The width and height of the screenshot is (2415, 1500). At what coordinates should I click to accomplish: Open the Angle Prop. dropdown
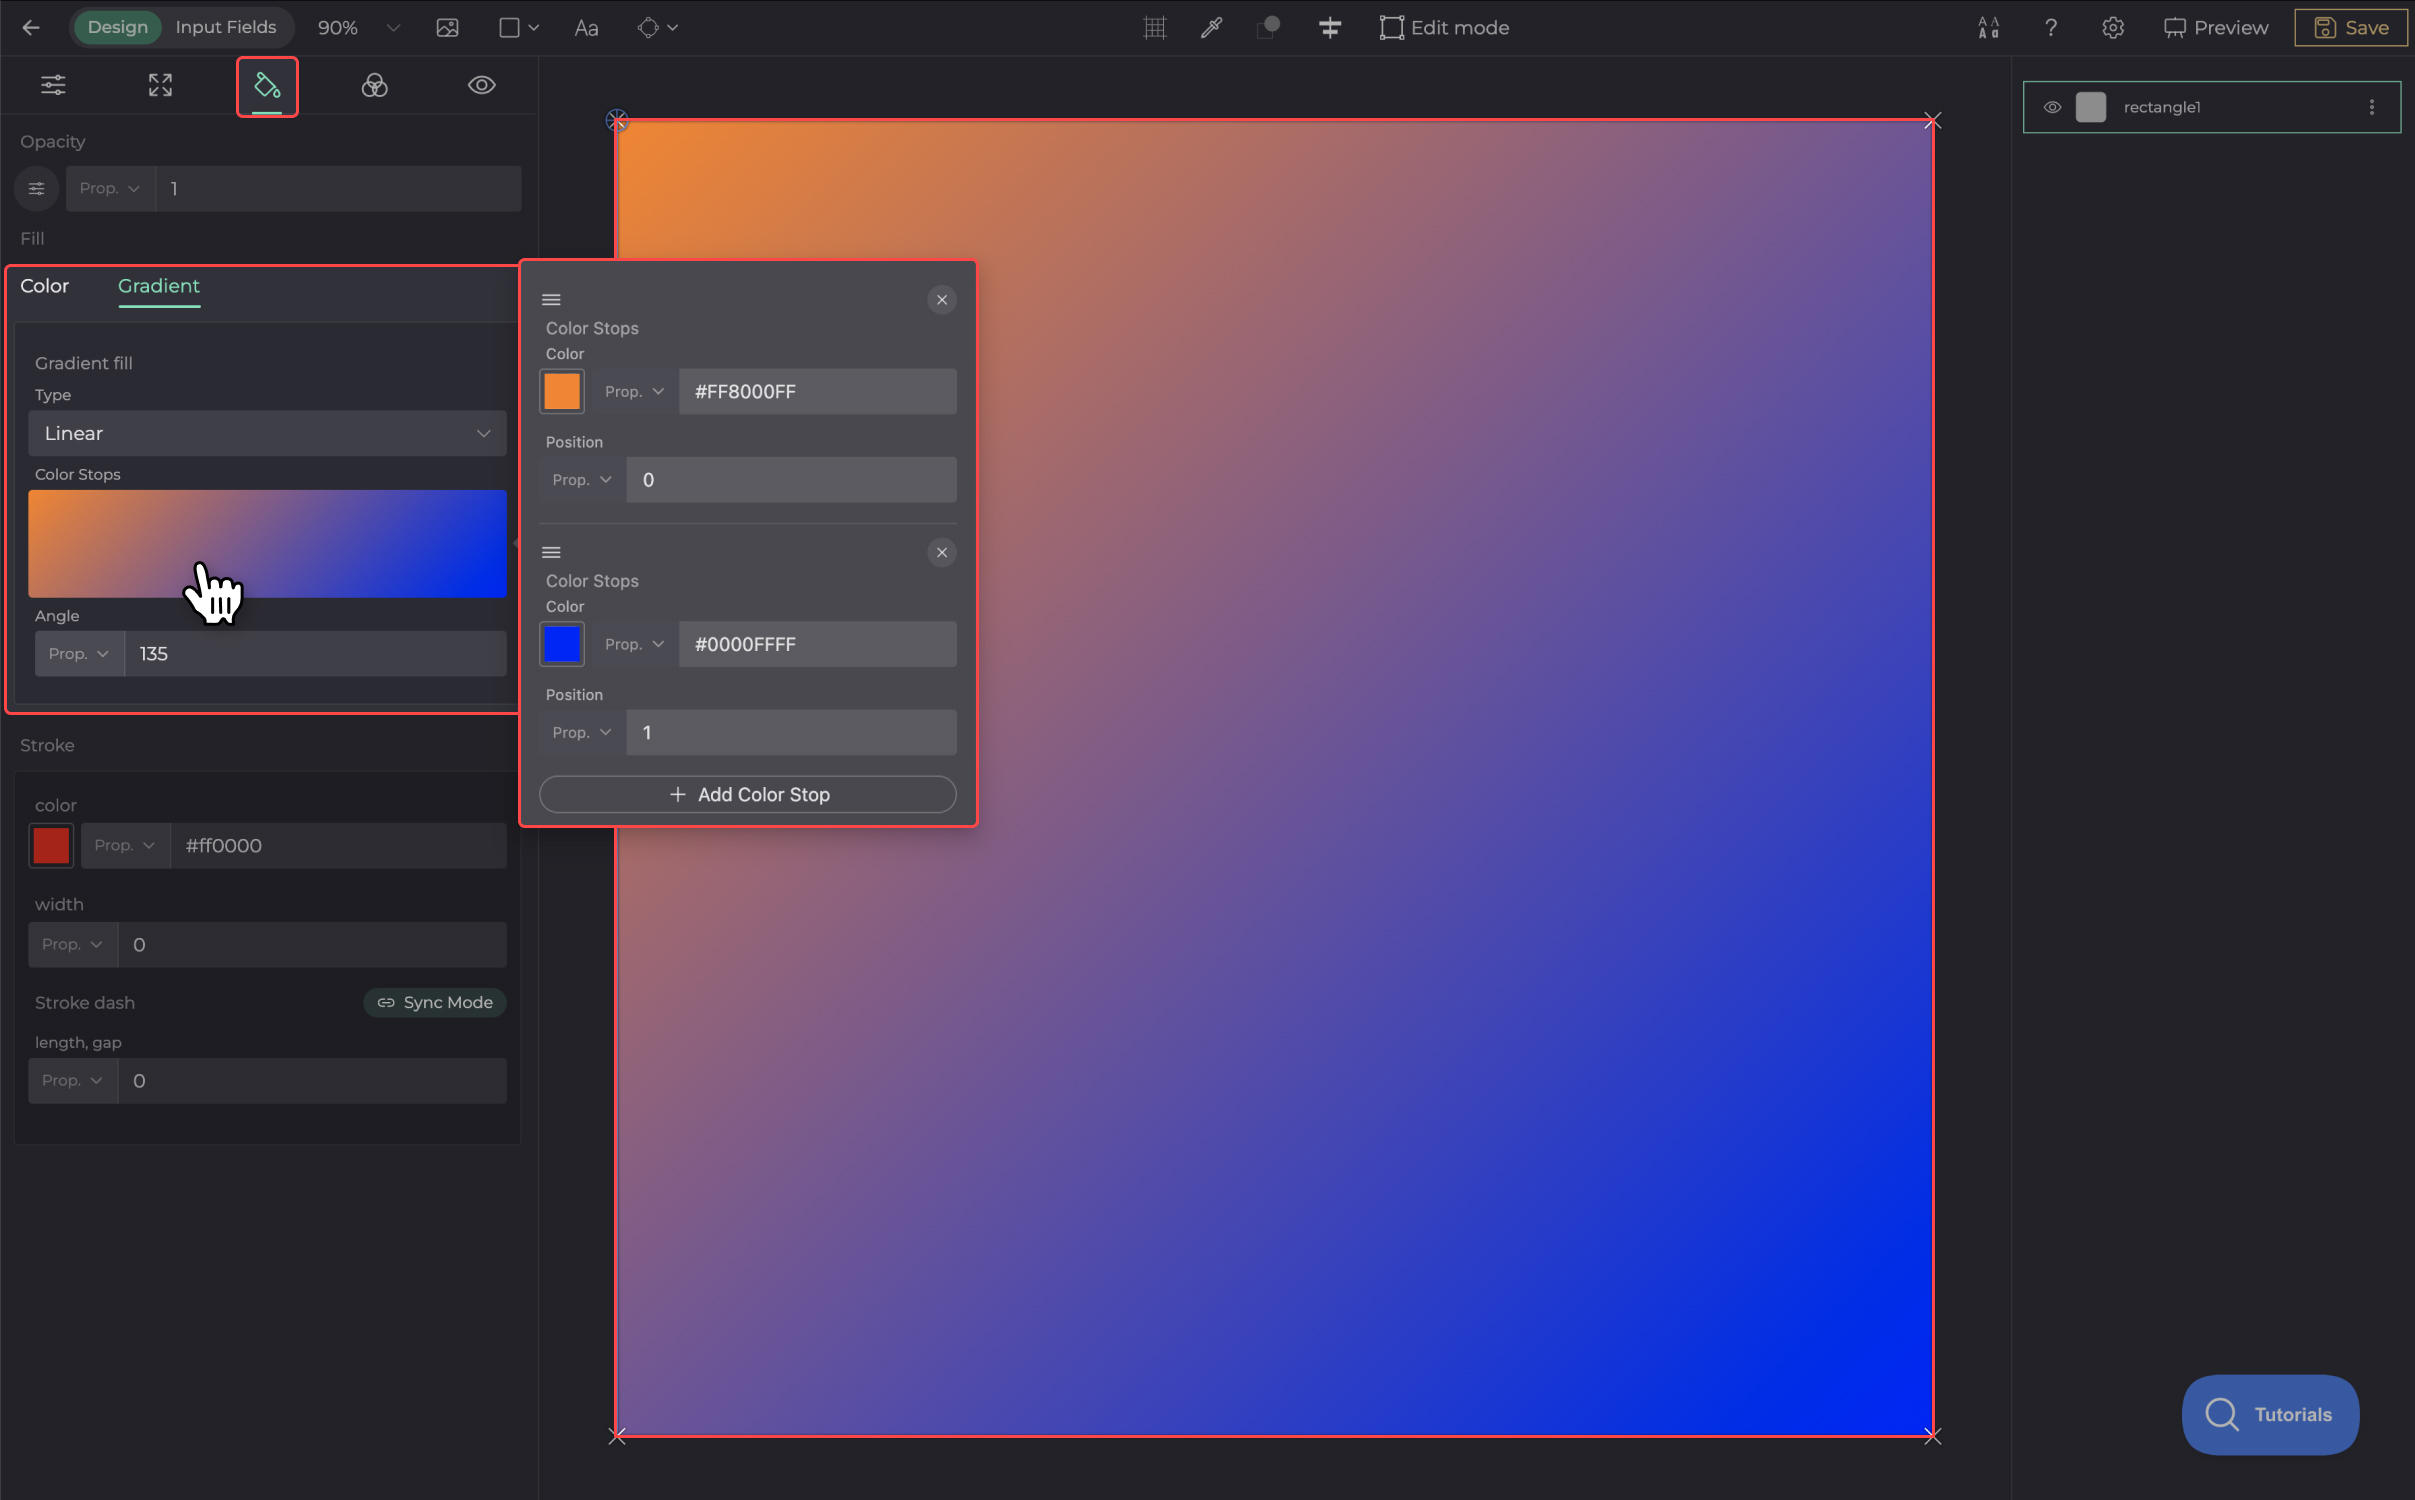coord(79,653)
